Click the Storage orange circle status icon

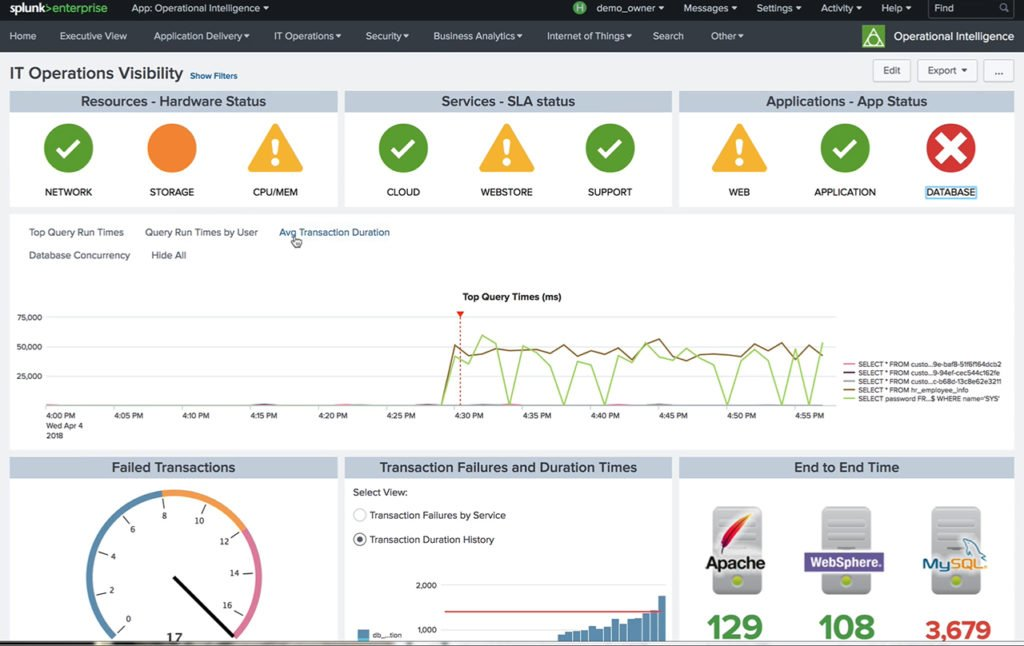click(x=172, y=148)
